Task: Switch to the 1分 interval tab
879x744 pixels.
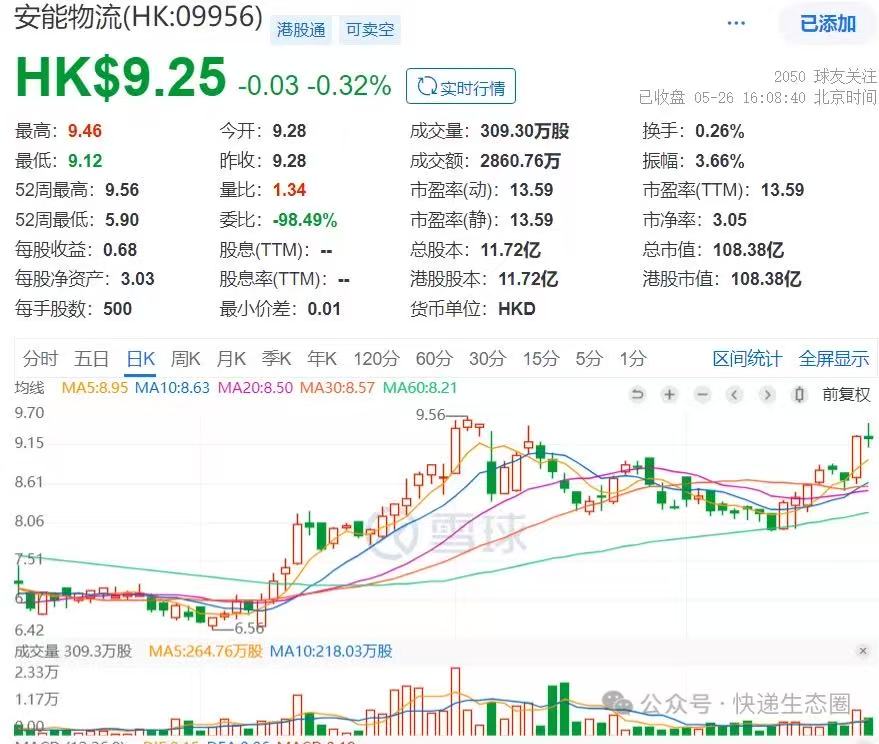Action: coord(633,358)
